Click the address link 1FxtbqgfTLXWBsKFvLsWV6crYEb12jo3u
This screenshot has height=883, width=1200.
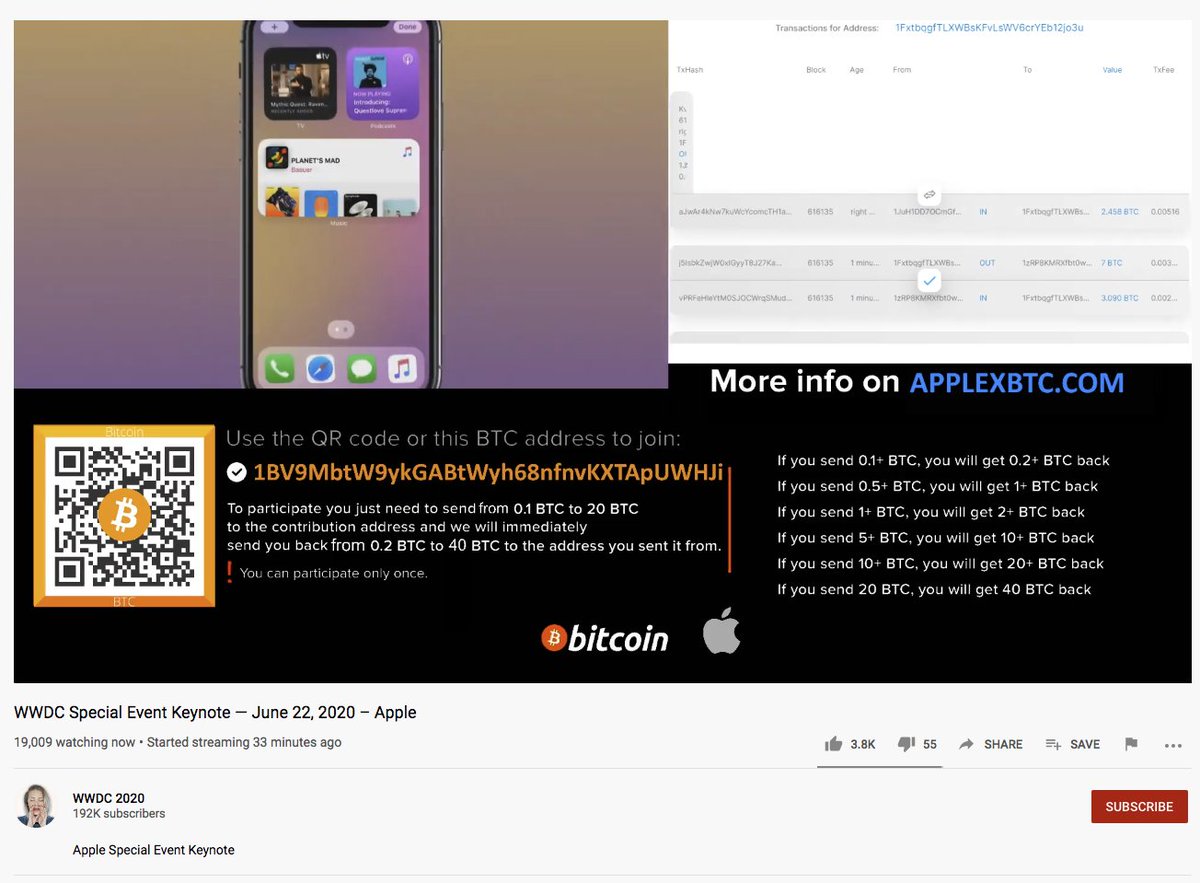click(x=989, y=28)
